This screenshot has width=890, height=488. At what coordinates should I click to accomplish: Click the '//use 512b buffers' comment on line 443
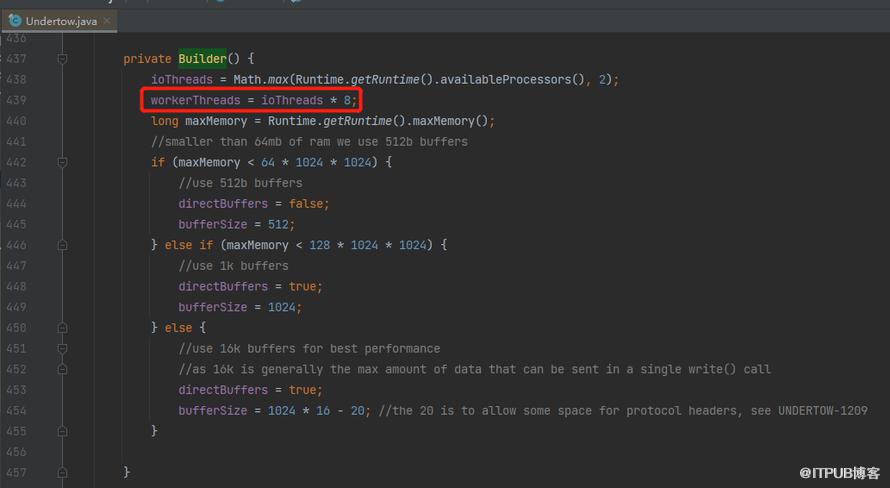pyautogui.click(x=240, y=183)
